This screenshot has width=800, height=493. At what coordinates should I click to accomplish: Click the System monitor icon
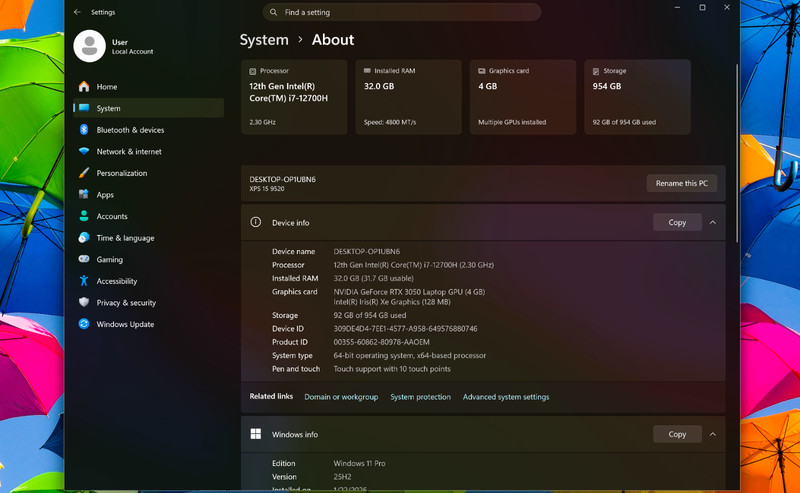pos(84,108)
